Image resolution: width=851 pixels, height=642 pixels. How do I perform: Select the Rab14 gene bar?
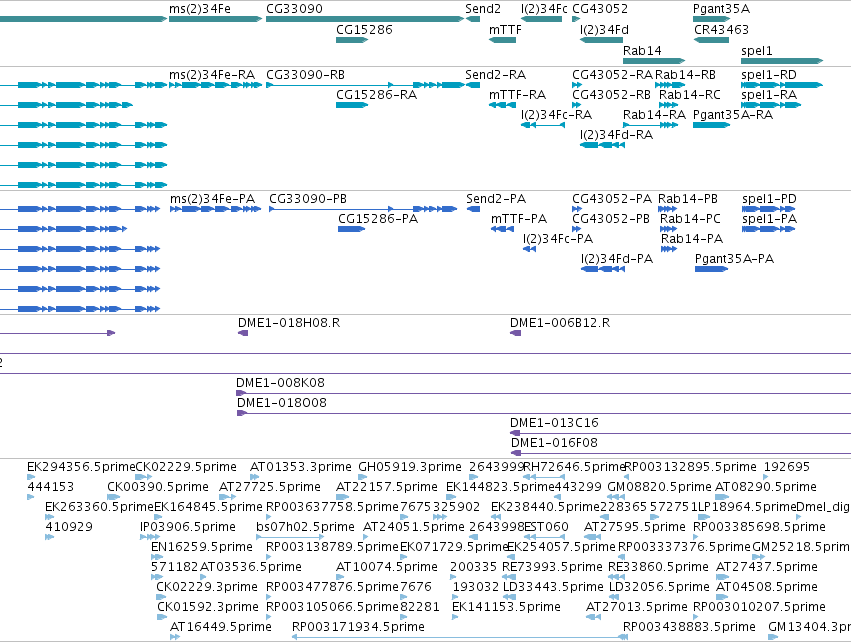point(654,61)
